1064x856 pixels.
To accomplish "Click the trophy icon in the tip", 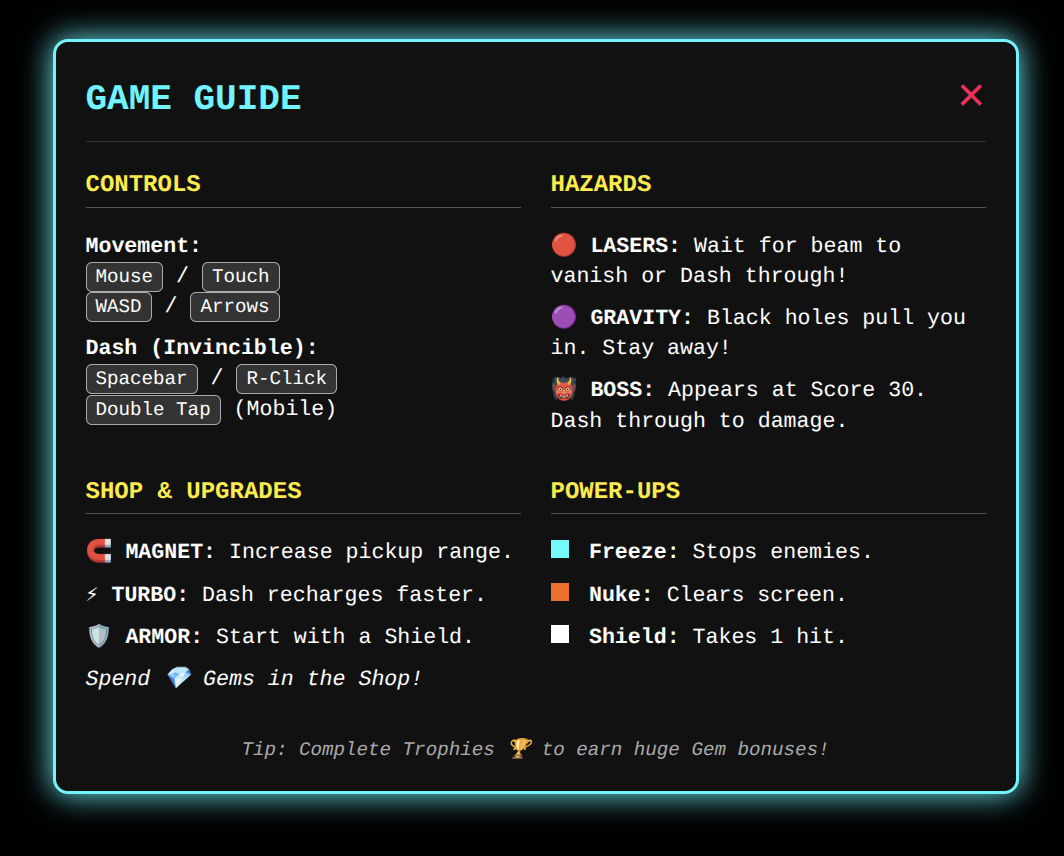I will pyautogui.click(x=519, y=749).
